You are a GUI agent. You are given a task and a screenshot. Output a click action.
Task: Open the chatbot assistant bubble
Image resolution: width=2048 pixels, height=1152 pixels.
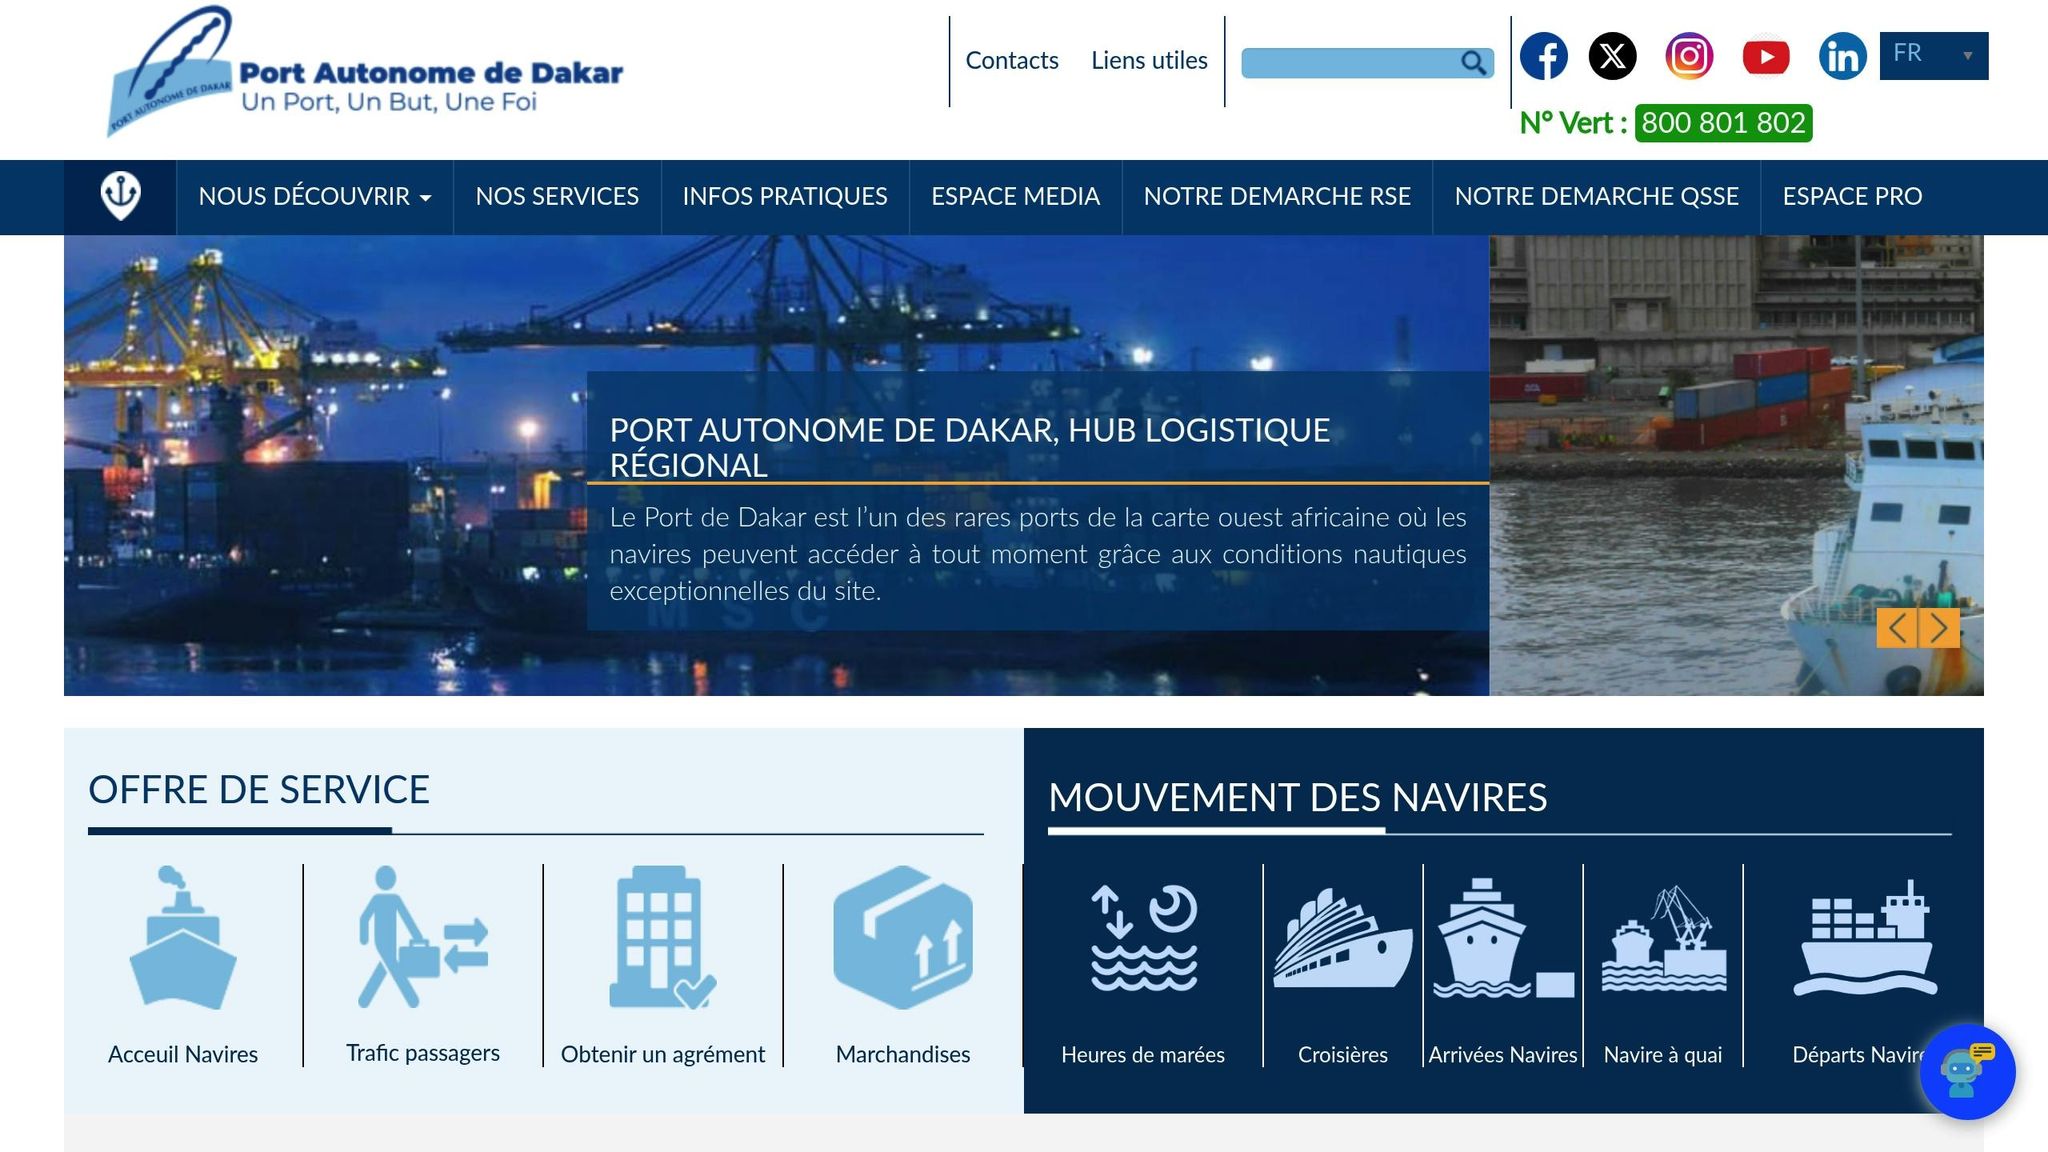(1967, 1073)
